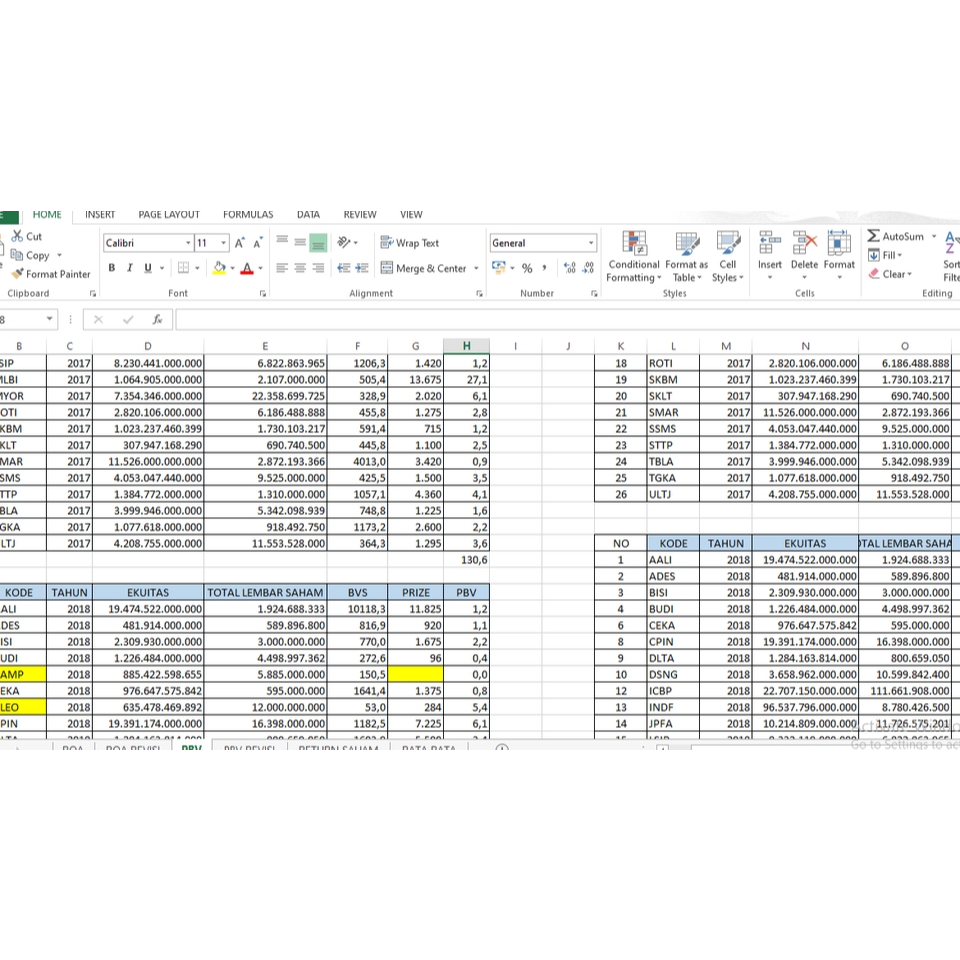Click the AutoSum sigma icon
This screenshot has width=960, height=960.
pos(874,236)
